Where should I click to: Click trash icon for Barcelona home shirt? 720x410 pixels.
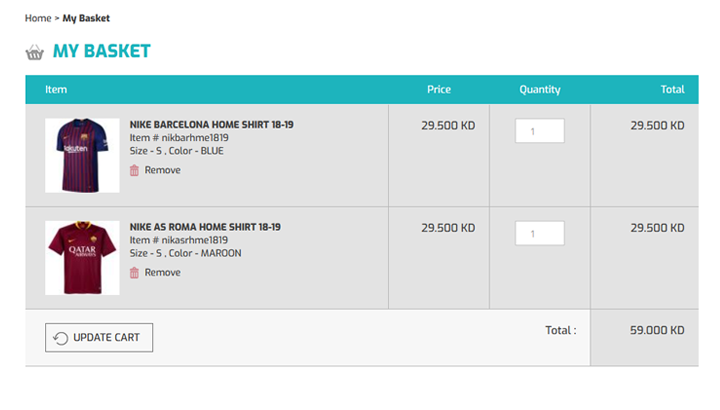[x=134, y=170]
